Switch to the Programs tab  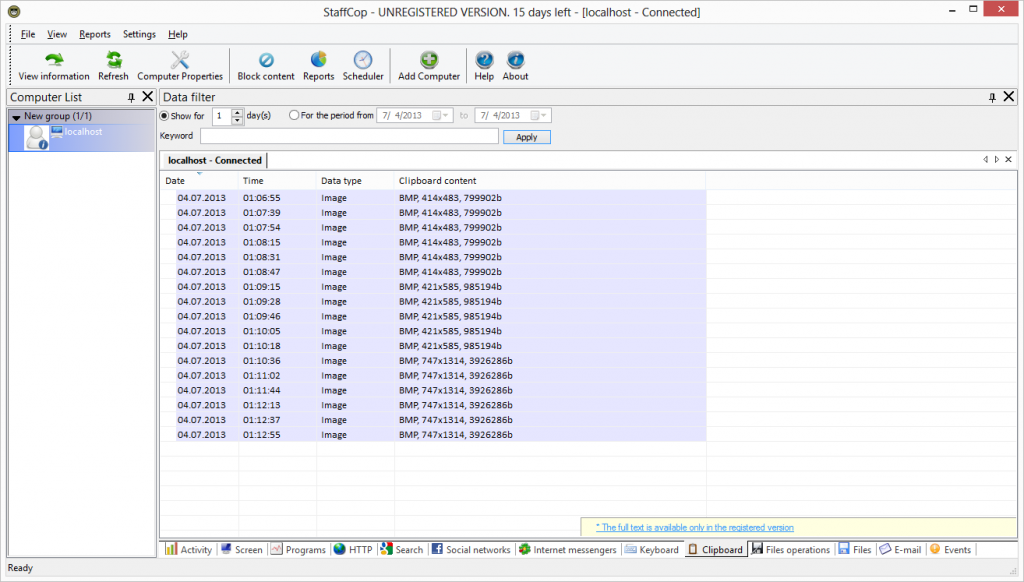click(x=298, y=549)
